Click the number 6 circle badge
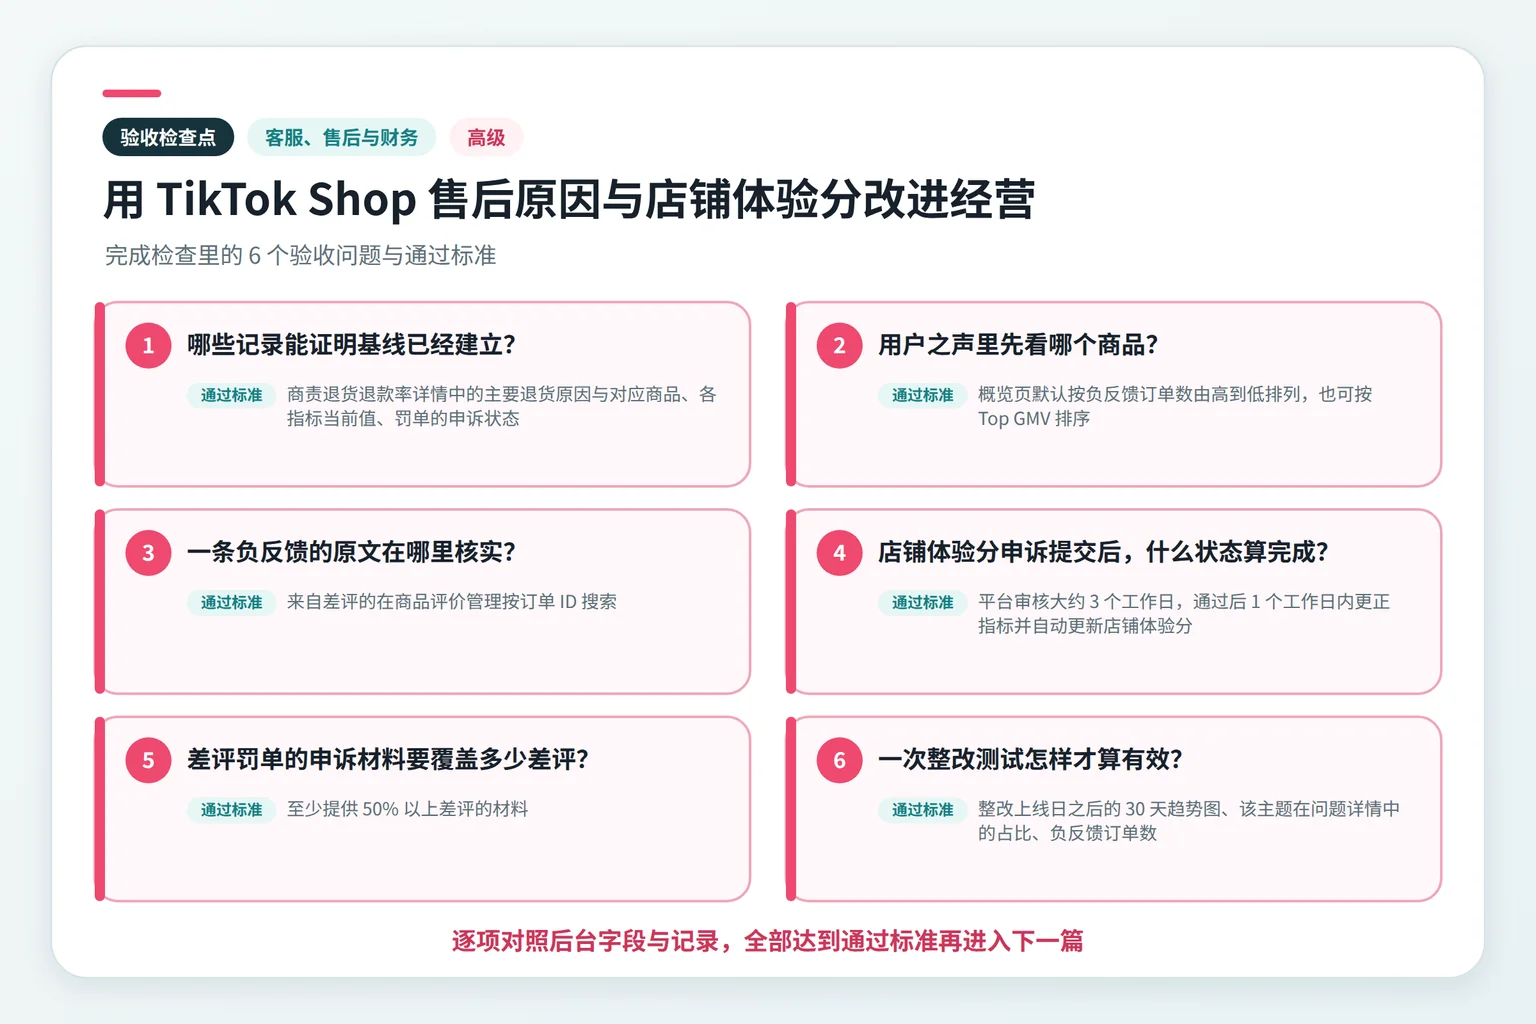This screenshot has height=1024, width=1536. coord(840,760)
